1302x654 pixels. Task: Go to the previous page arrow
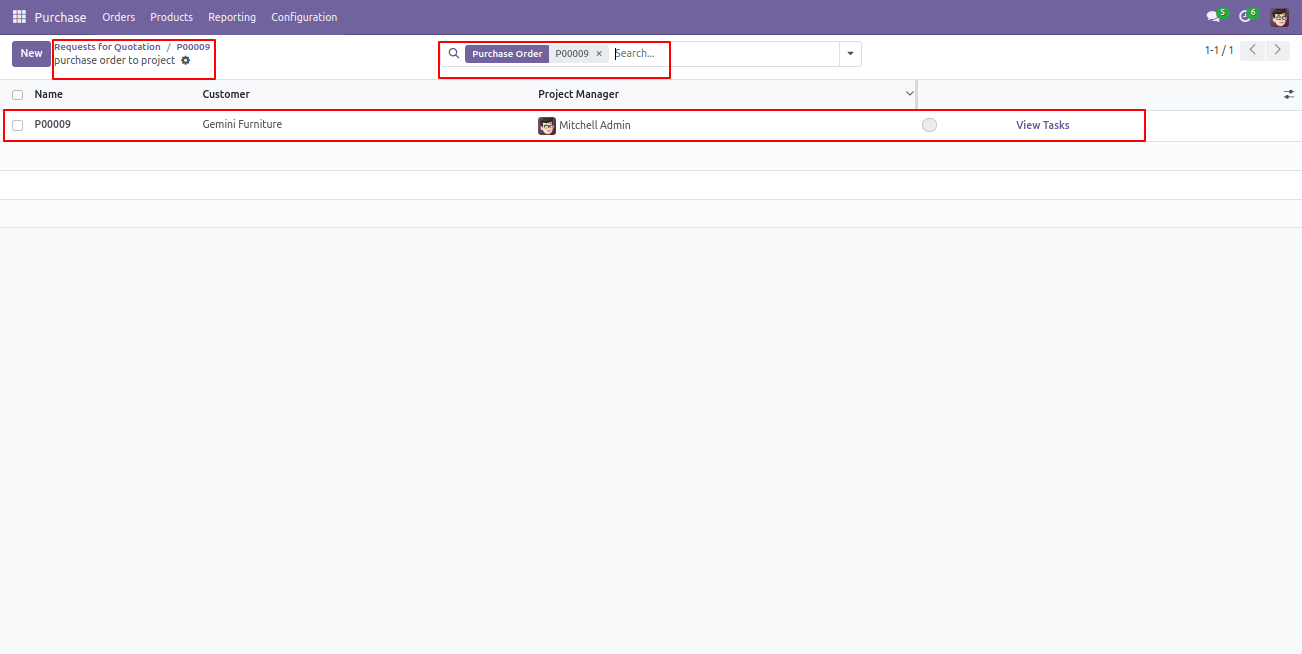point(1252,50)
